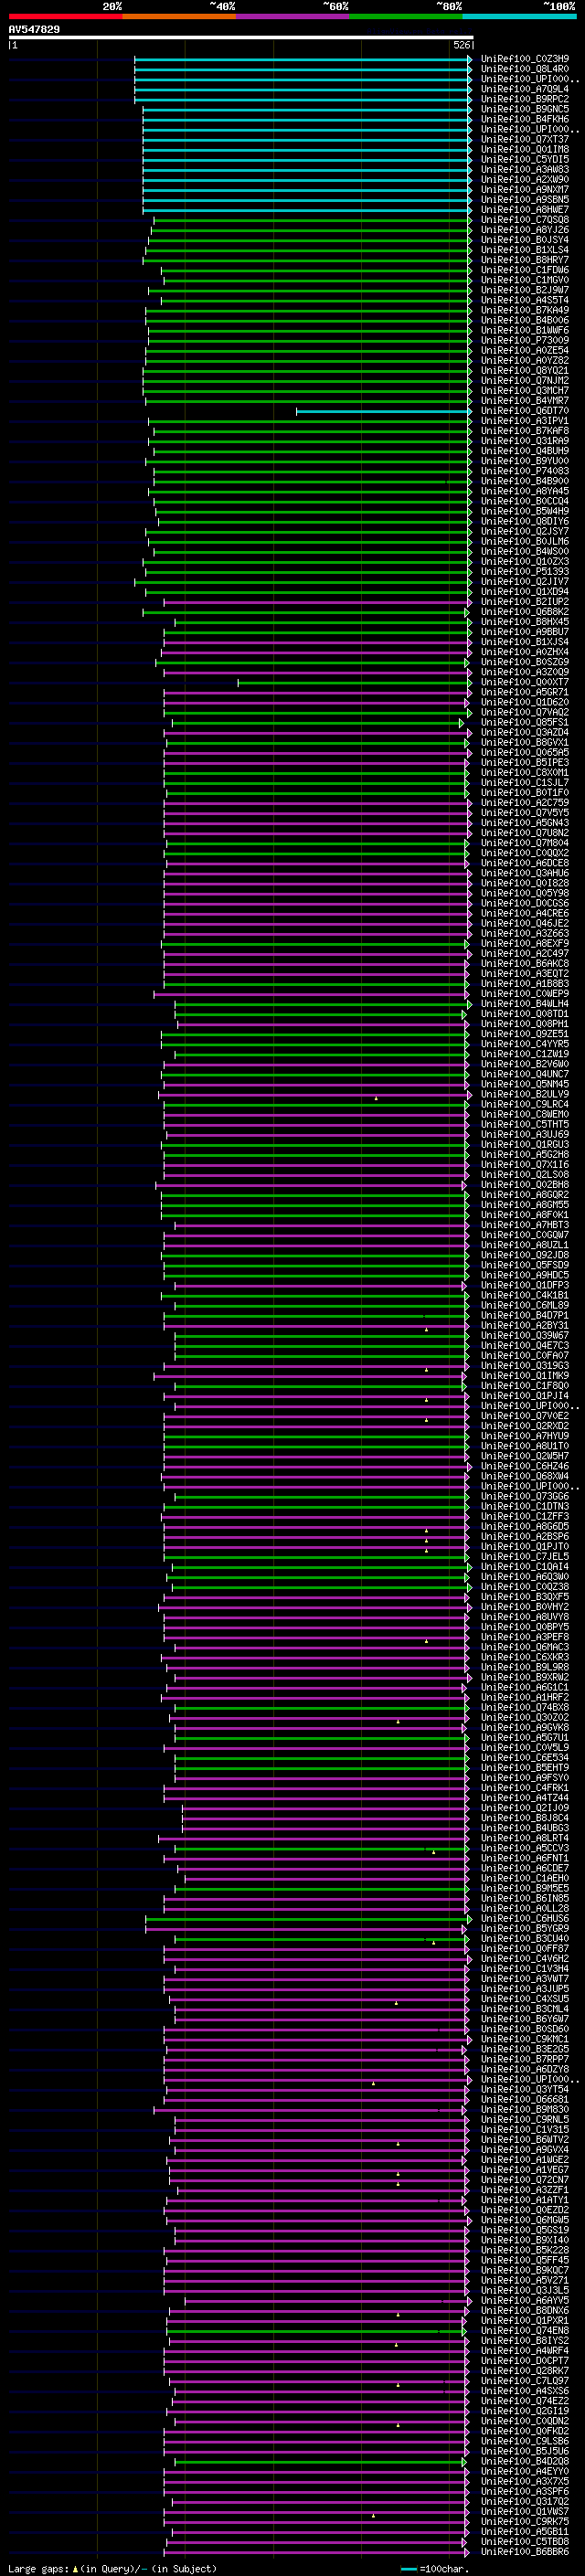Image resolution: width=585 pixels, height=2576 pixels.
Task: Click the purple alignment bar of UniRef100_B1XJS4
Action: (316, 642)
